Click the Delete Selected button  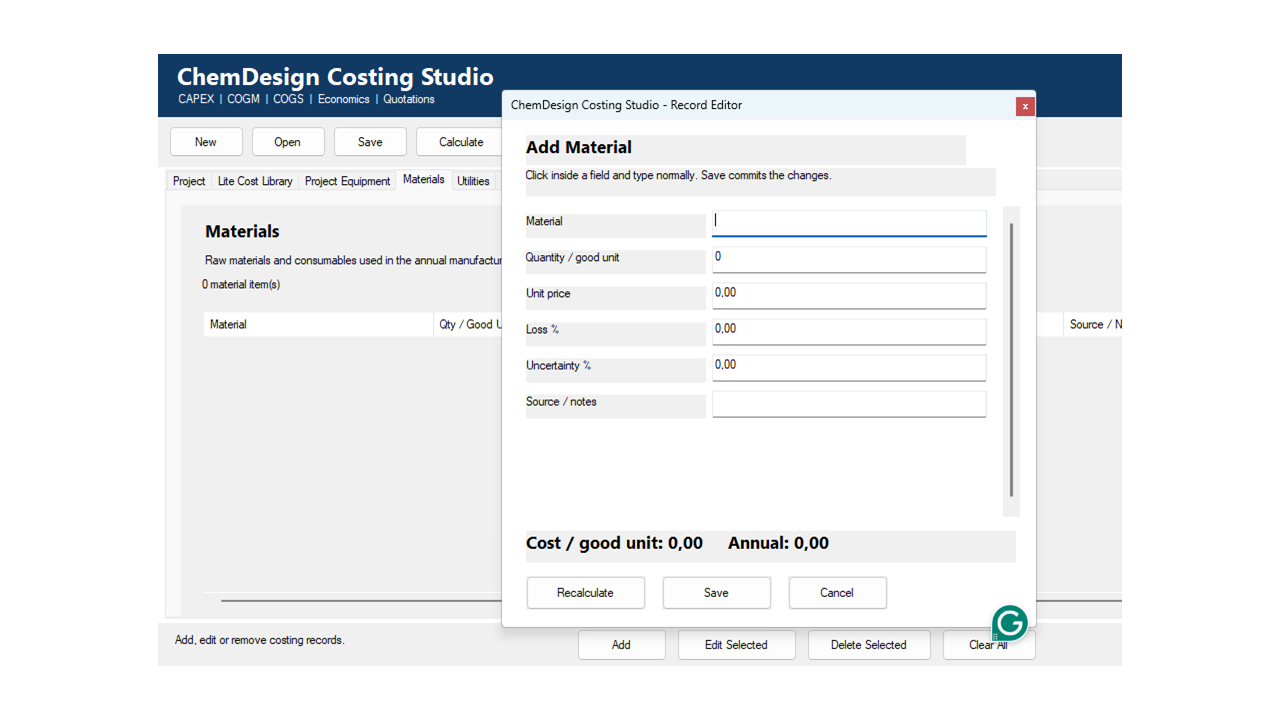[x=869, y=645]
